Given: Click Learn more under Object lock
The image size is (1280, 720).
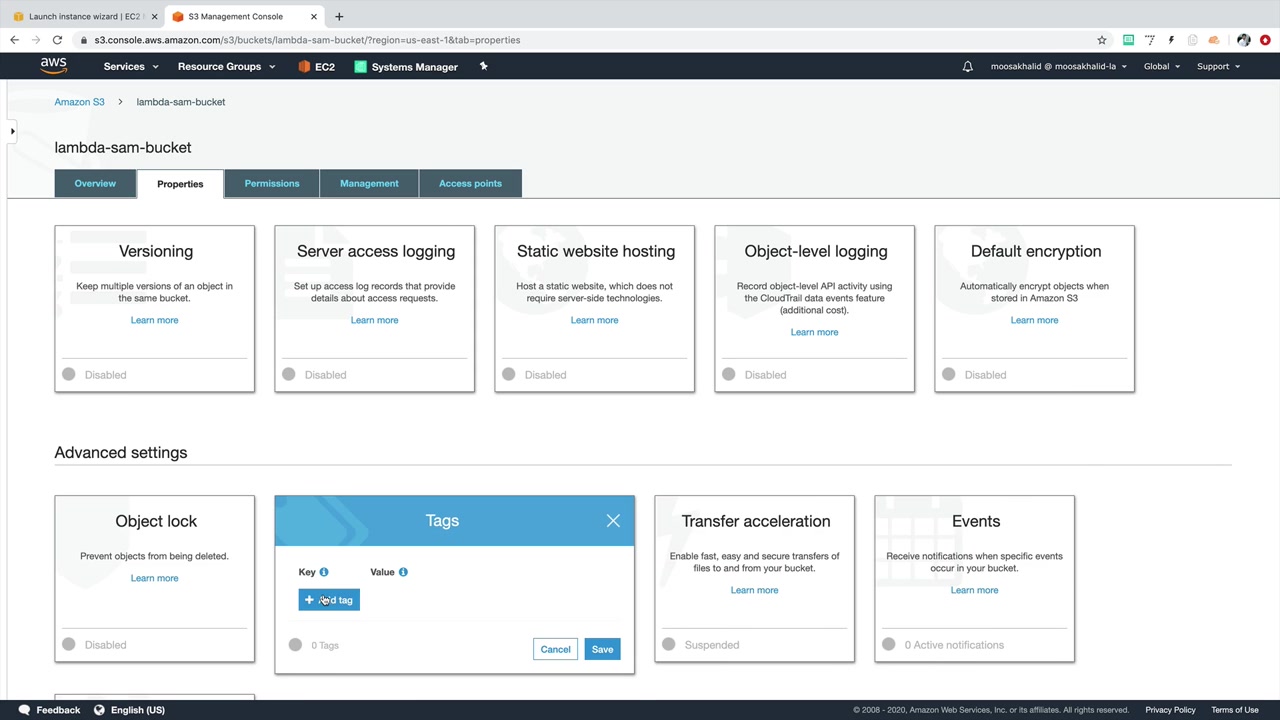Looking at the screenshot, I should coord(154,578).
